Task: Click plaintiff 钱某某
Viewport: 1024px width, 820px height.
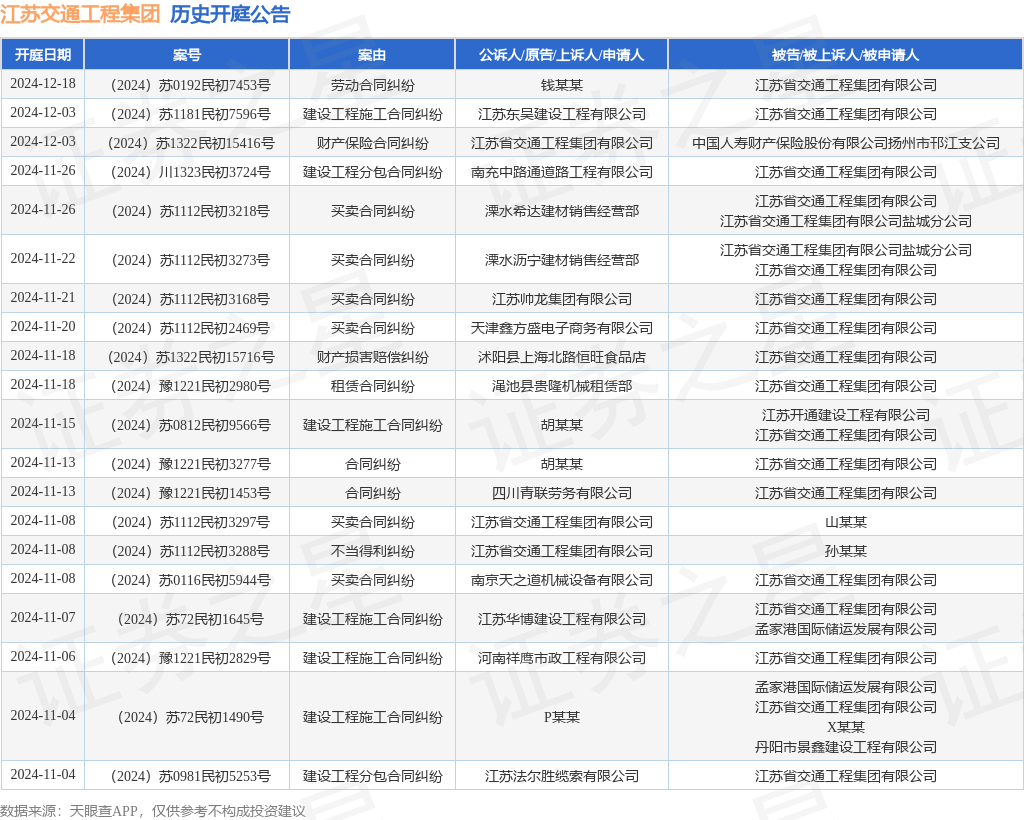Action: pyautogui.click(x=562, y=85)
